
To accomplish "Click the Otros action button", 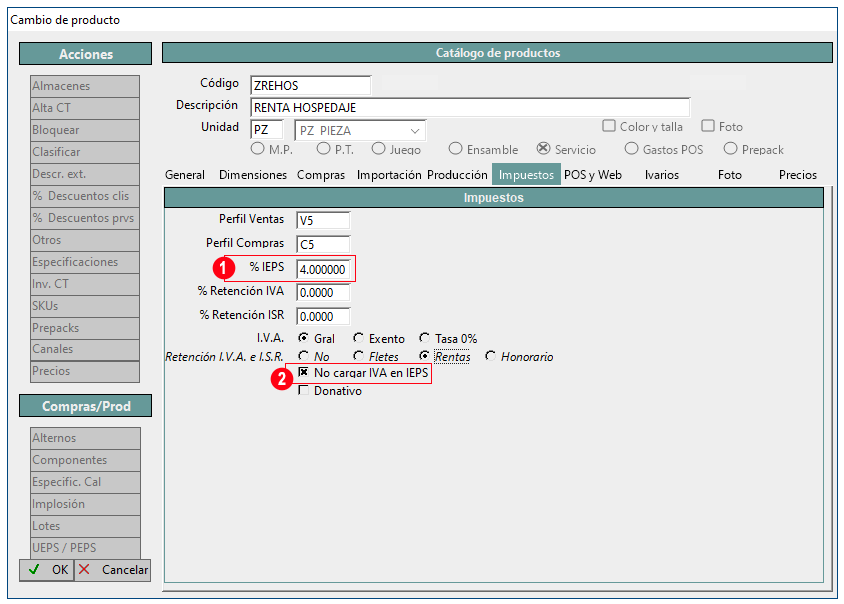I will (85, 241).
